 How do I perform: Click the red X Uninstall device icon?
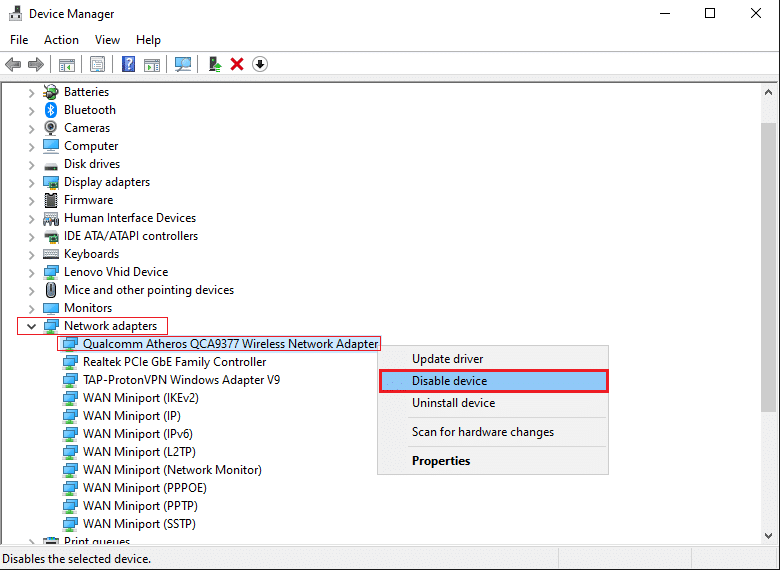pos(237,64)
